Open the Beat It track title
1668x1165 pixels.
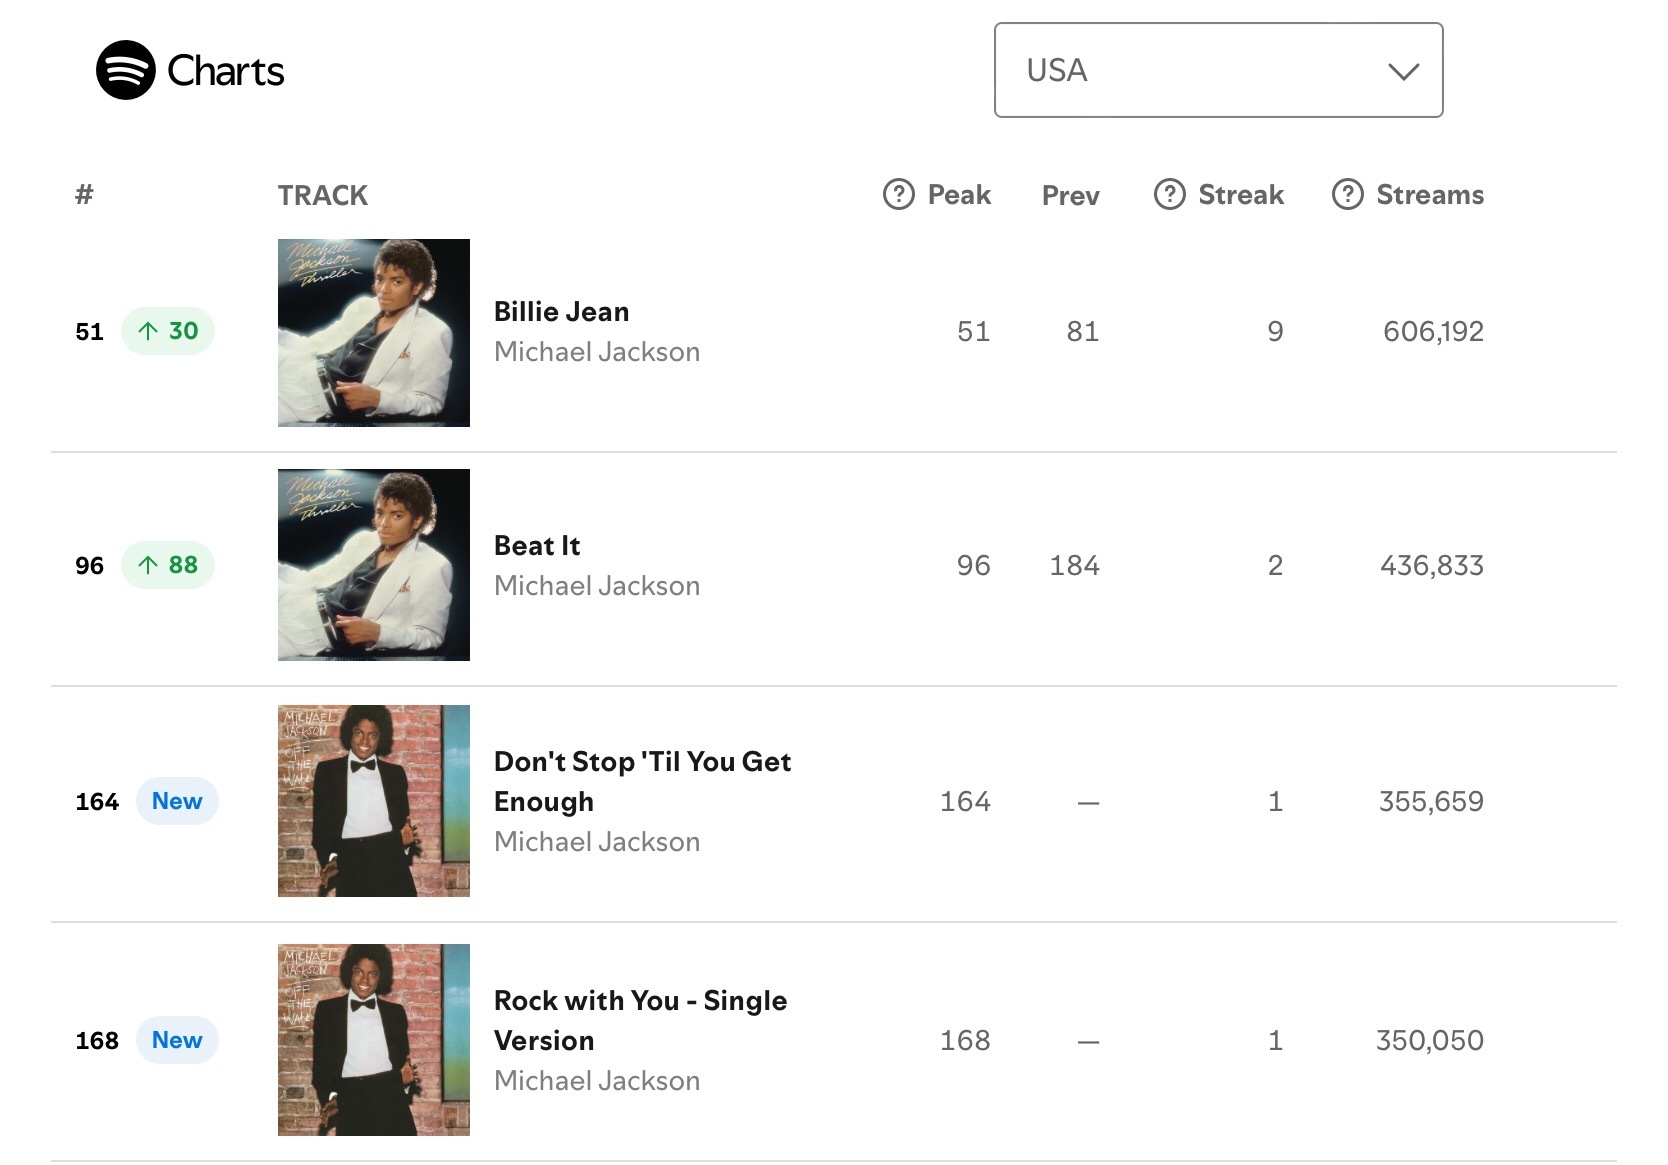[x=537, y=546]
